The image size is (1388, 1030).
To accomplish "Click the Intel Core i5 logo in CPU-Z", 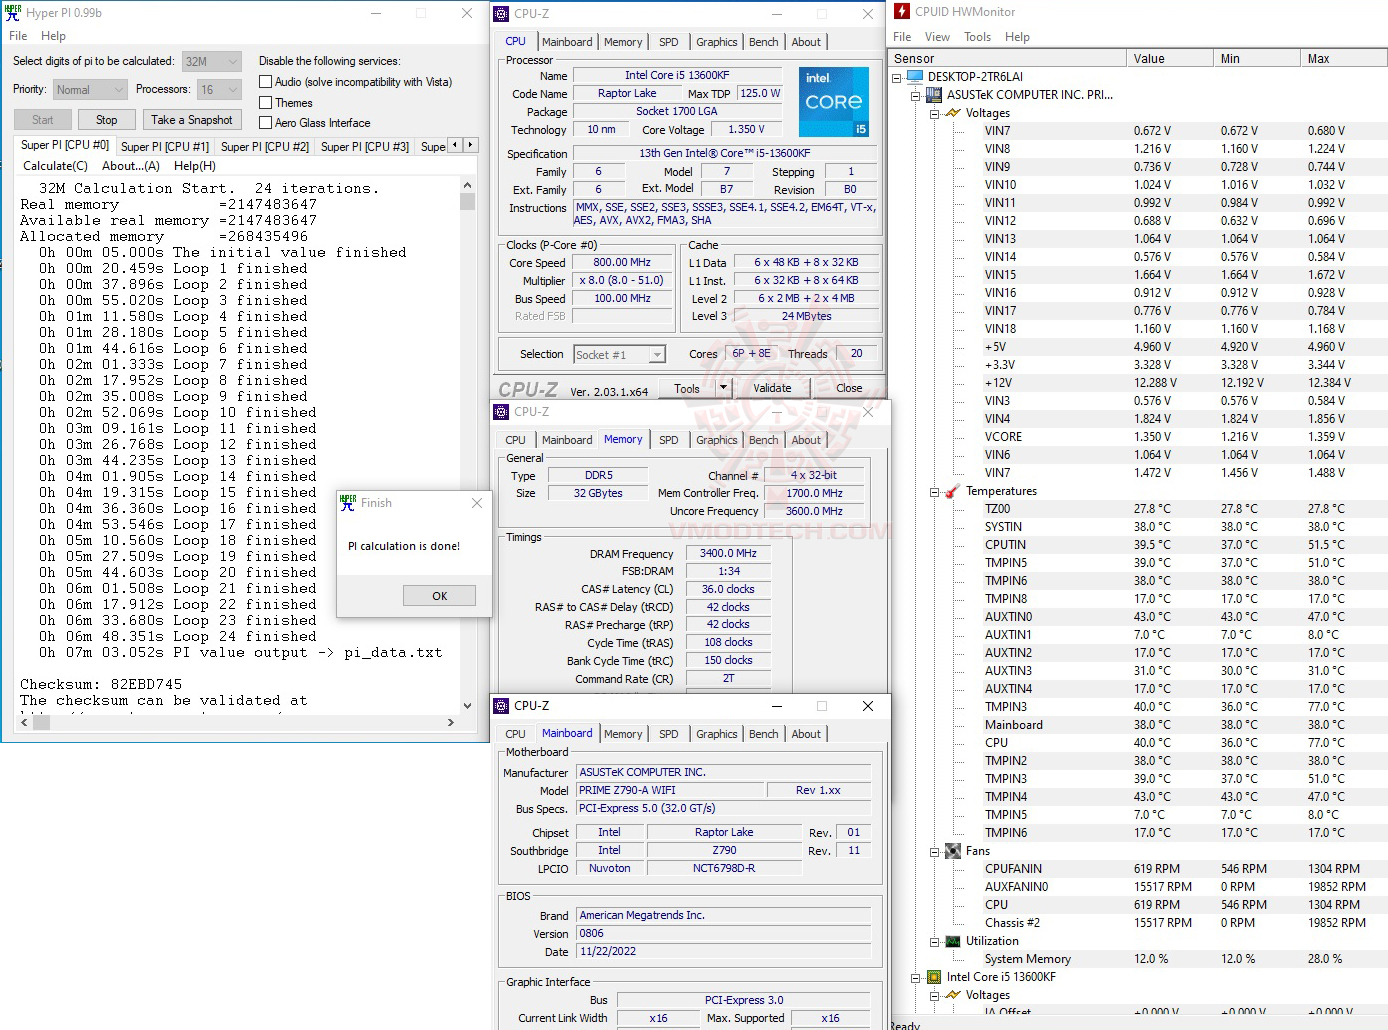I will click(x=833, y=101).
